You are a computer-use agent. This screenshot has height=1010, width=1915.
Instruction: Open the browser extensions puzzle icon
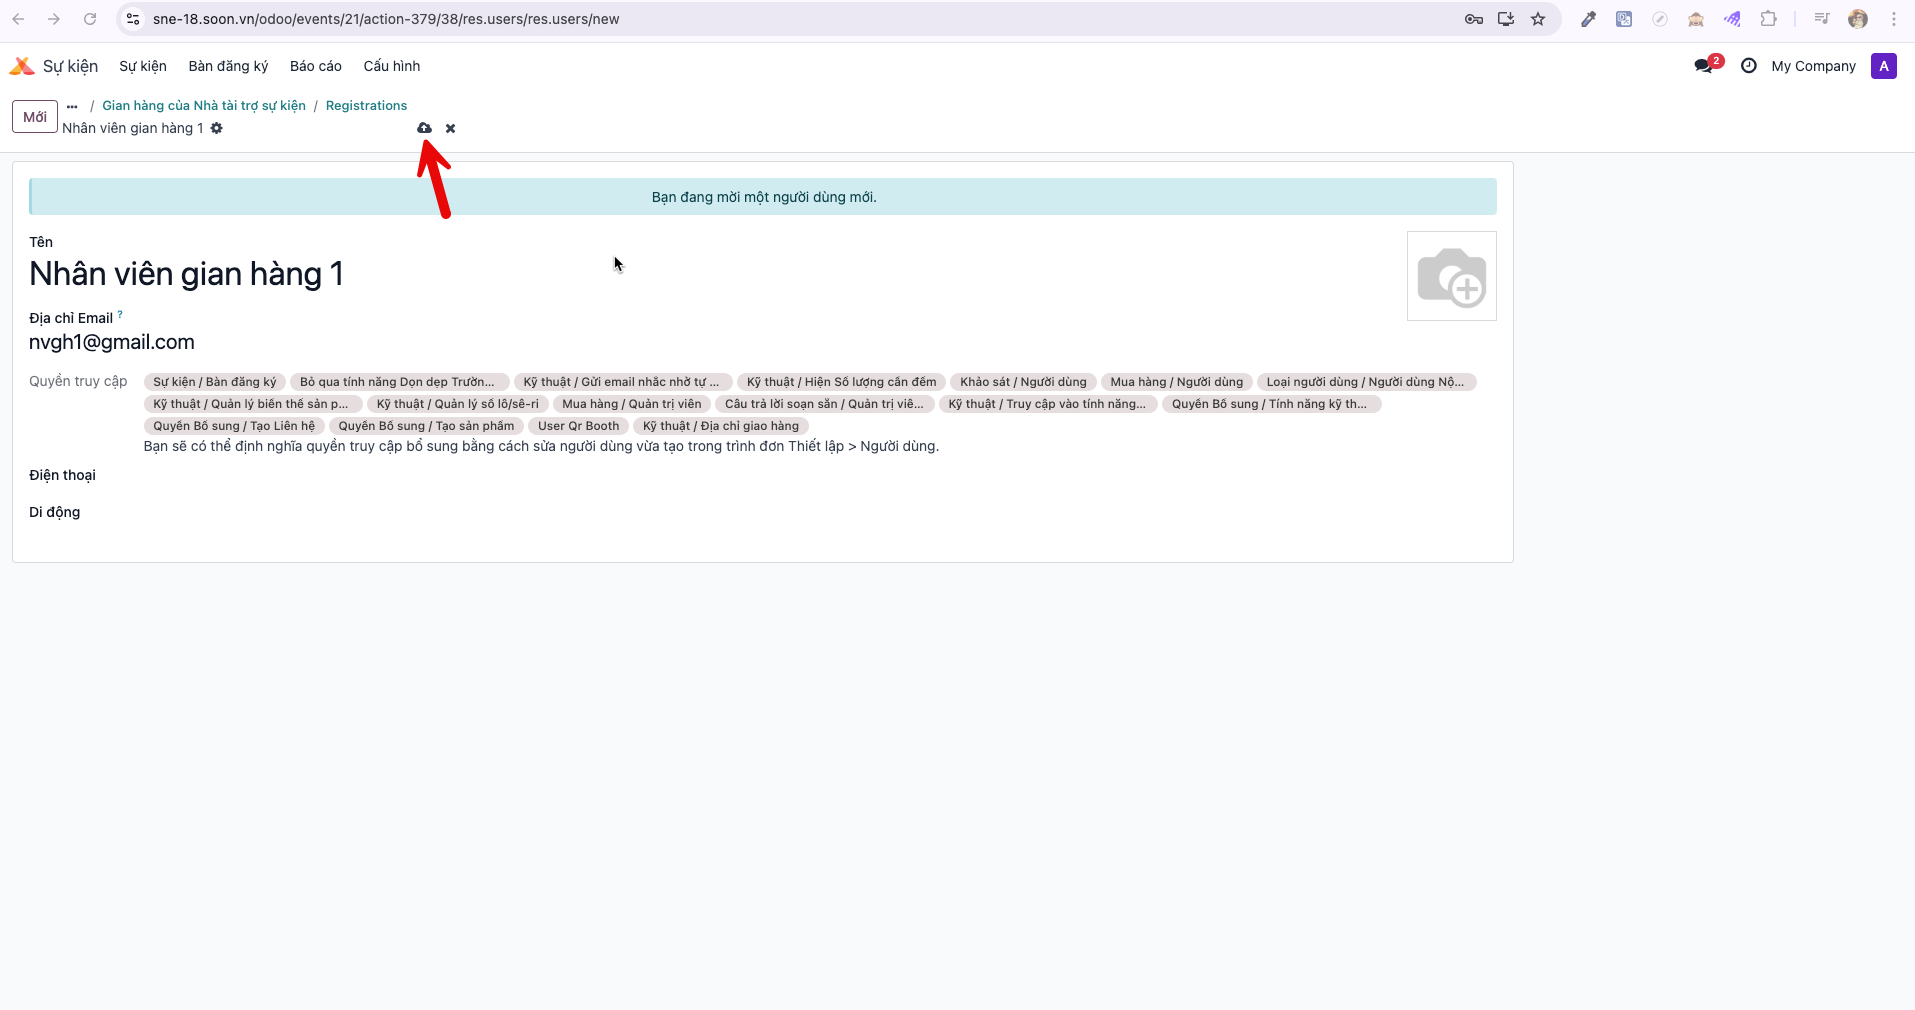coord(1768,19)
